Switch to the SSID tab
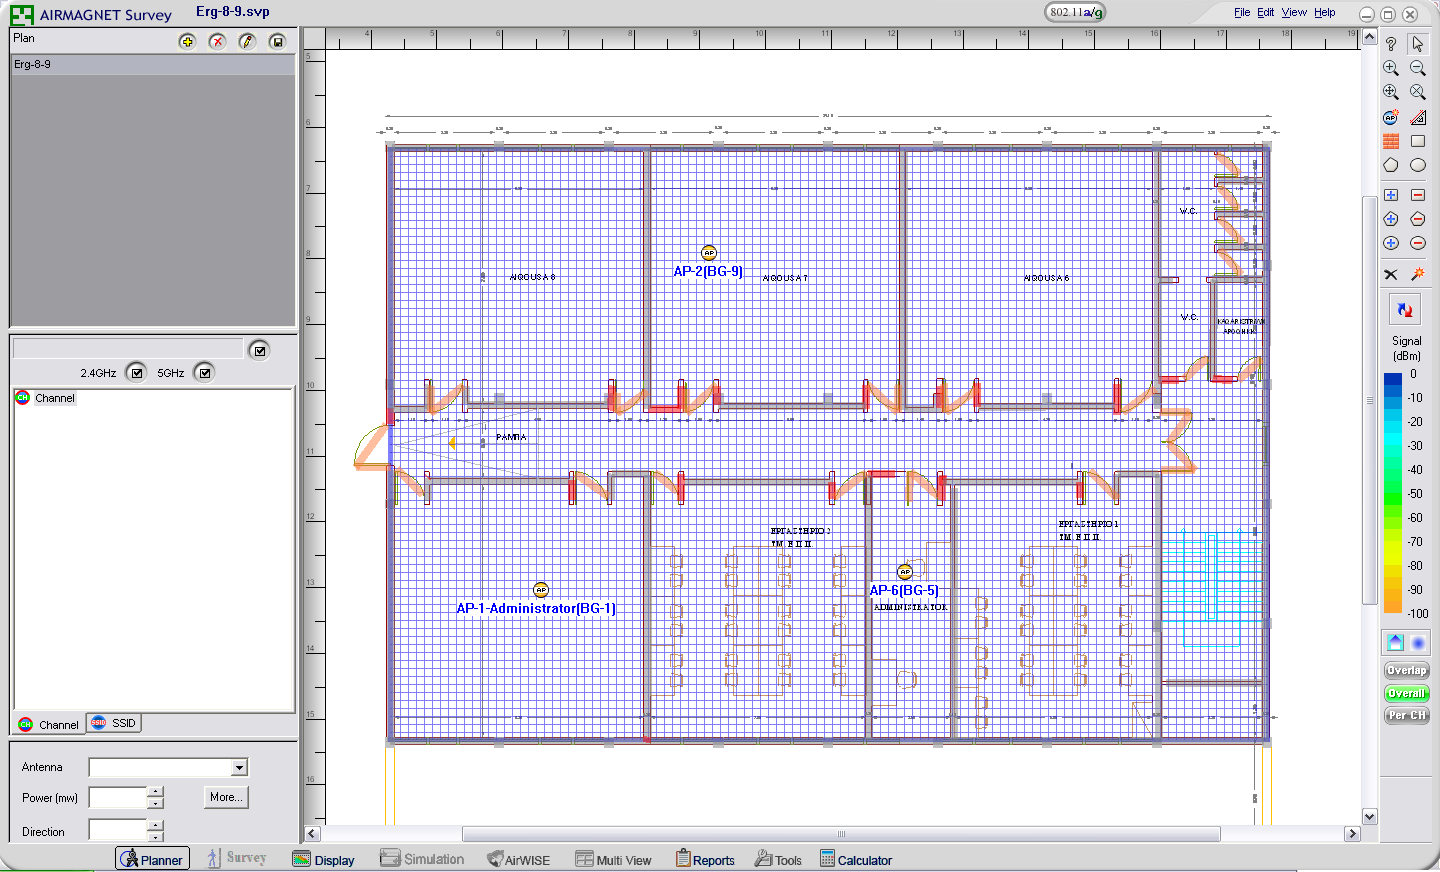This screenshot has height=872, width=1440. point(114,723)
